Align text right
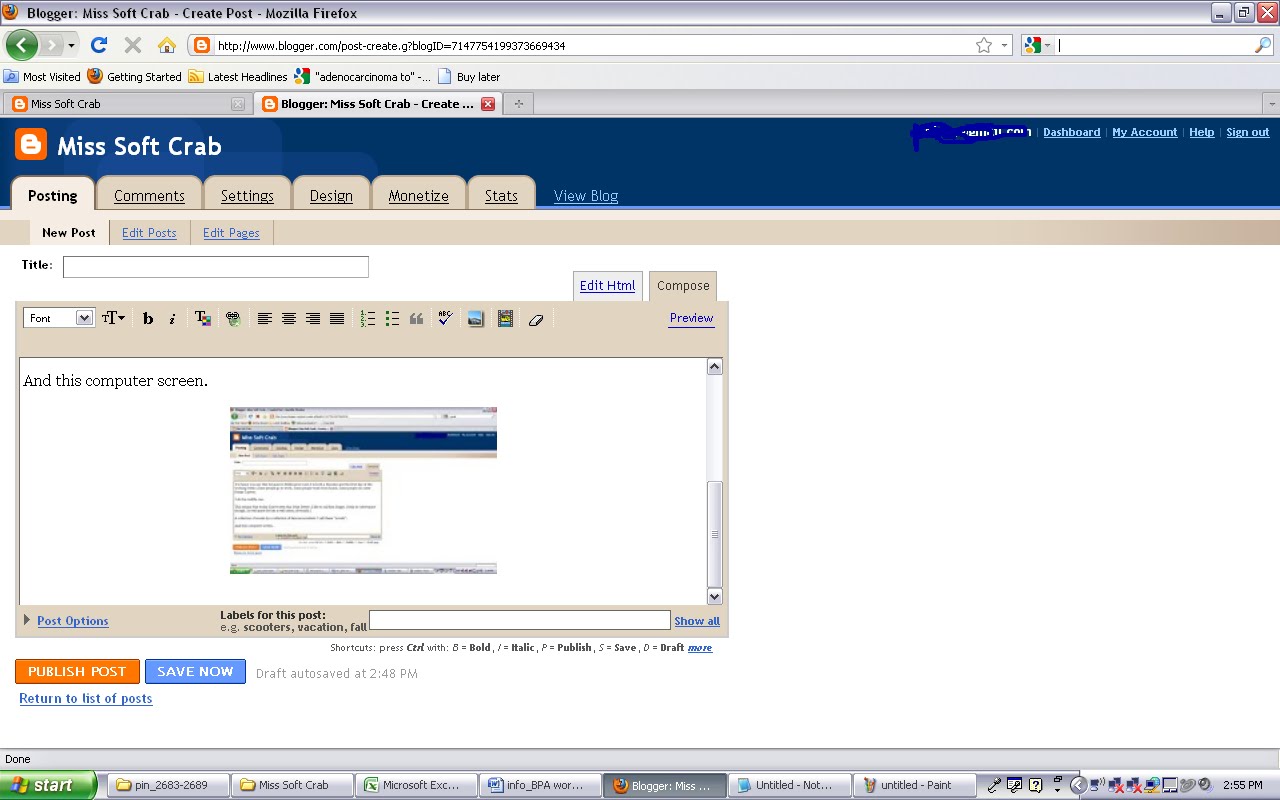The image size is (1280, 800). 313,319
